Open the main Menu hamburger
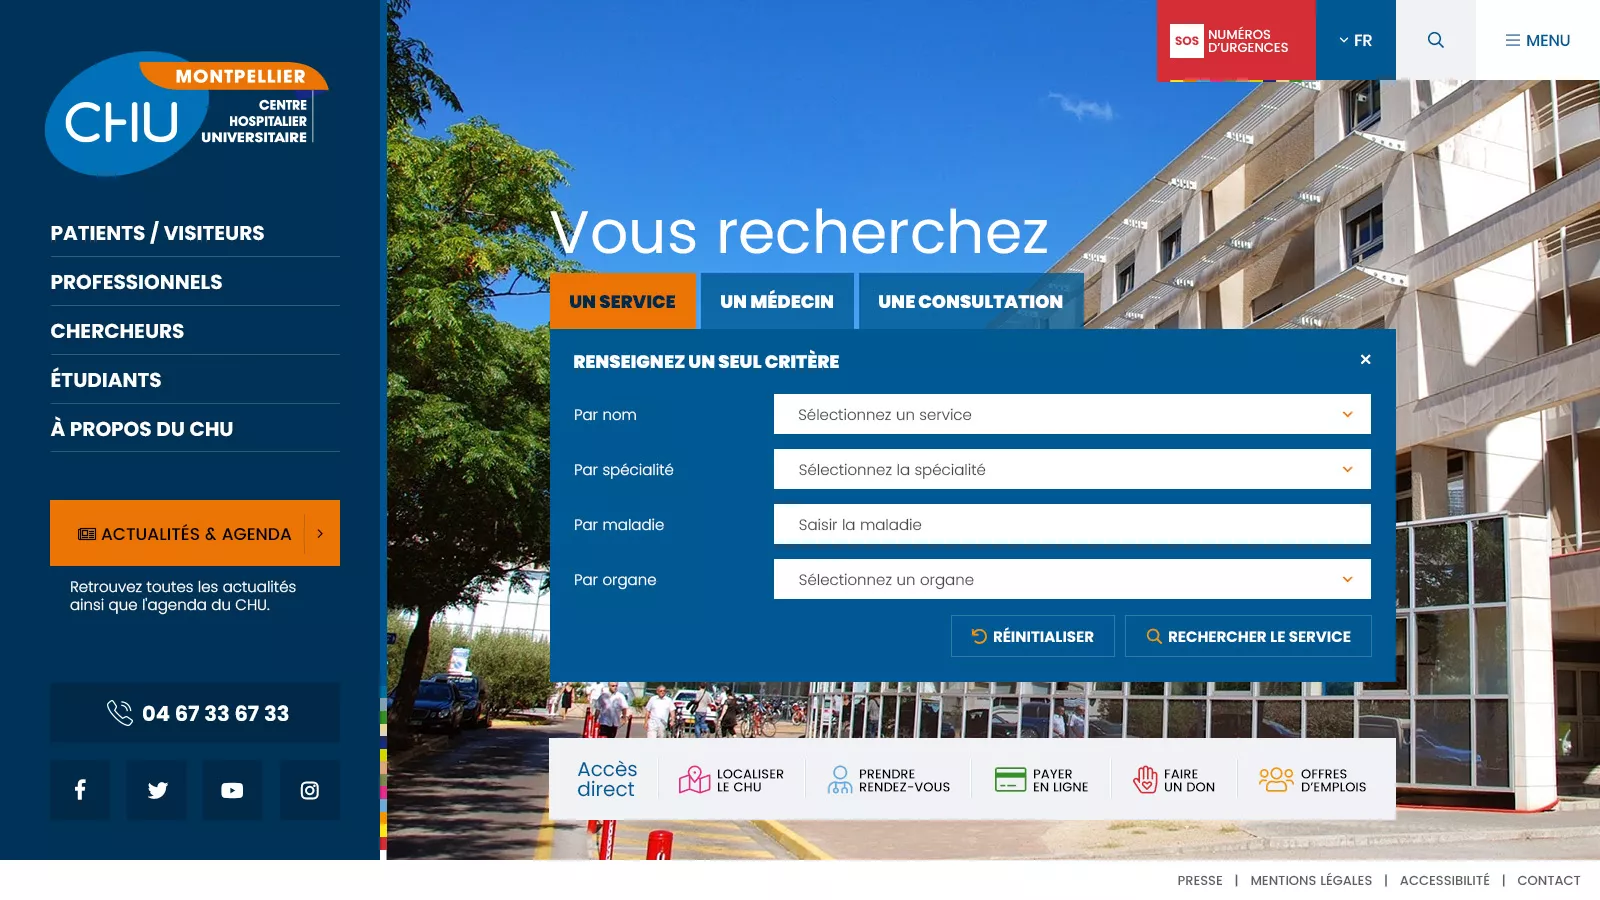Image resolution: width=1600 pixels, height=900 pixels. click(x=1537, y=40)
